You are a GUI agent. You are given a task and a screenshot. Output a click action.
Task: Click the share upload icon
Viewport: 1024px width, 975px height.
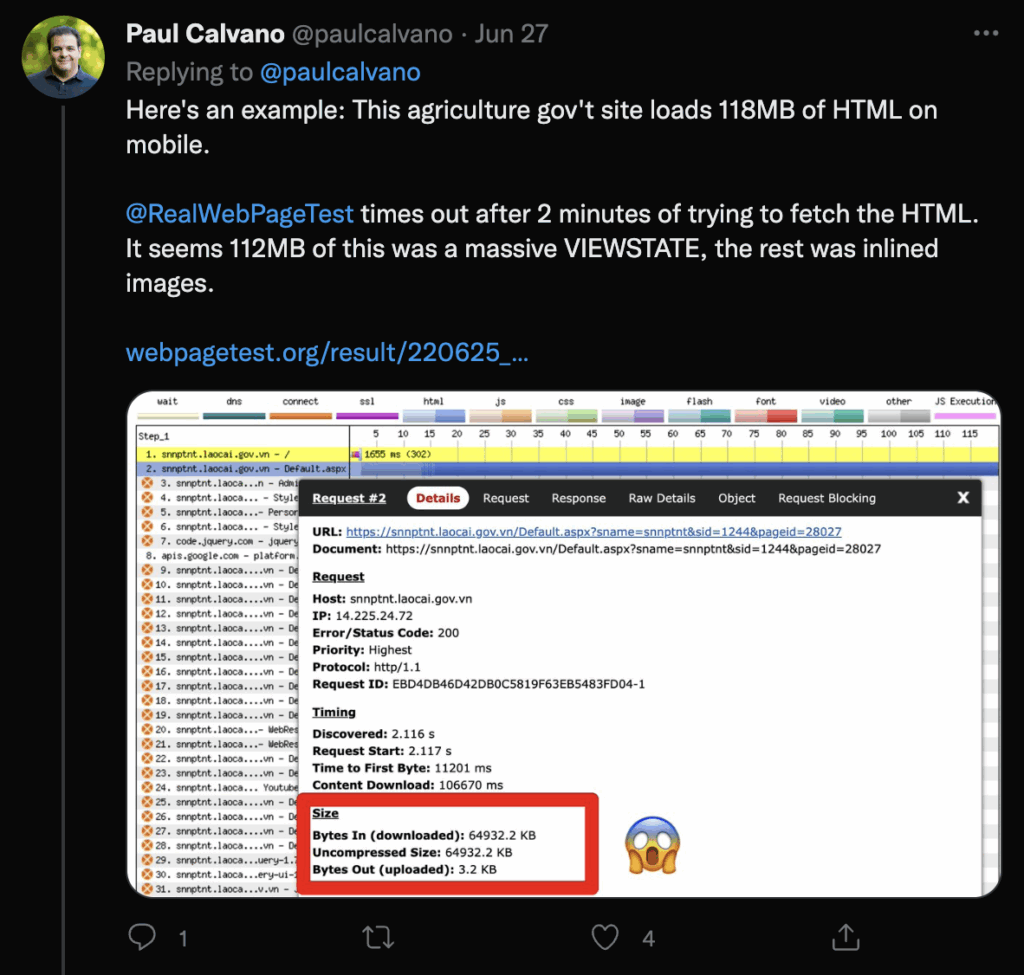pyautogui.click(x=846, y=937)
